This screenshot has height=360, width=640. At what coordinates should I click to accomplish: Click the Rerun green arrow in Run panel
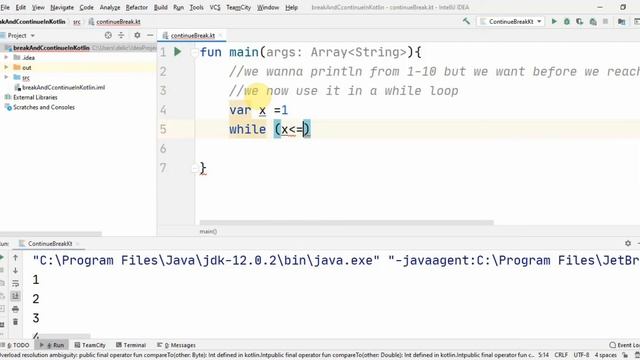(2, 257)
